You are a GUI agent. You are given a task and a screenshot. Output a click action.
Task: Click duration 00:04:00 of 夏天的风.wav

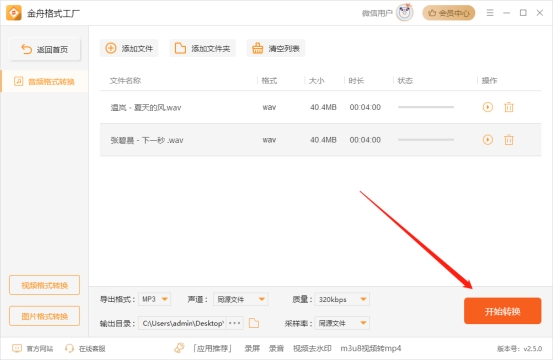click(x=365, y=107)
